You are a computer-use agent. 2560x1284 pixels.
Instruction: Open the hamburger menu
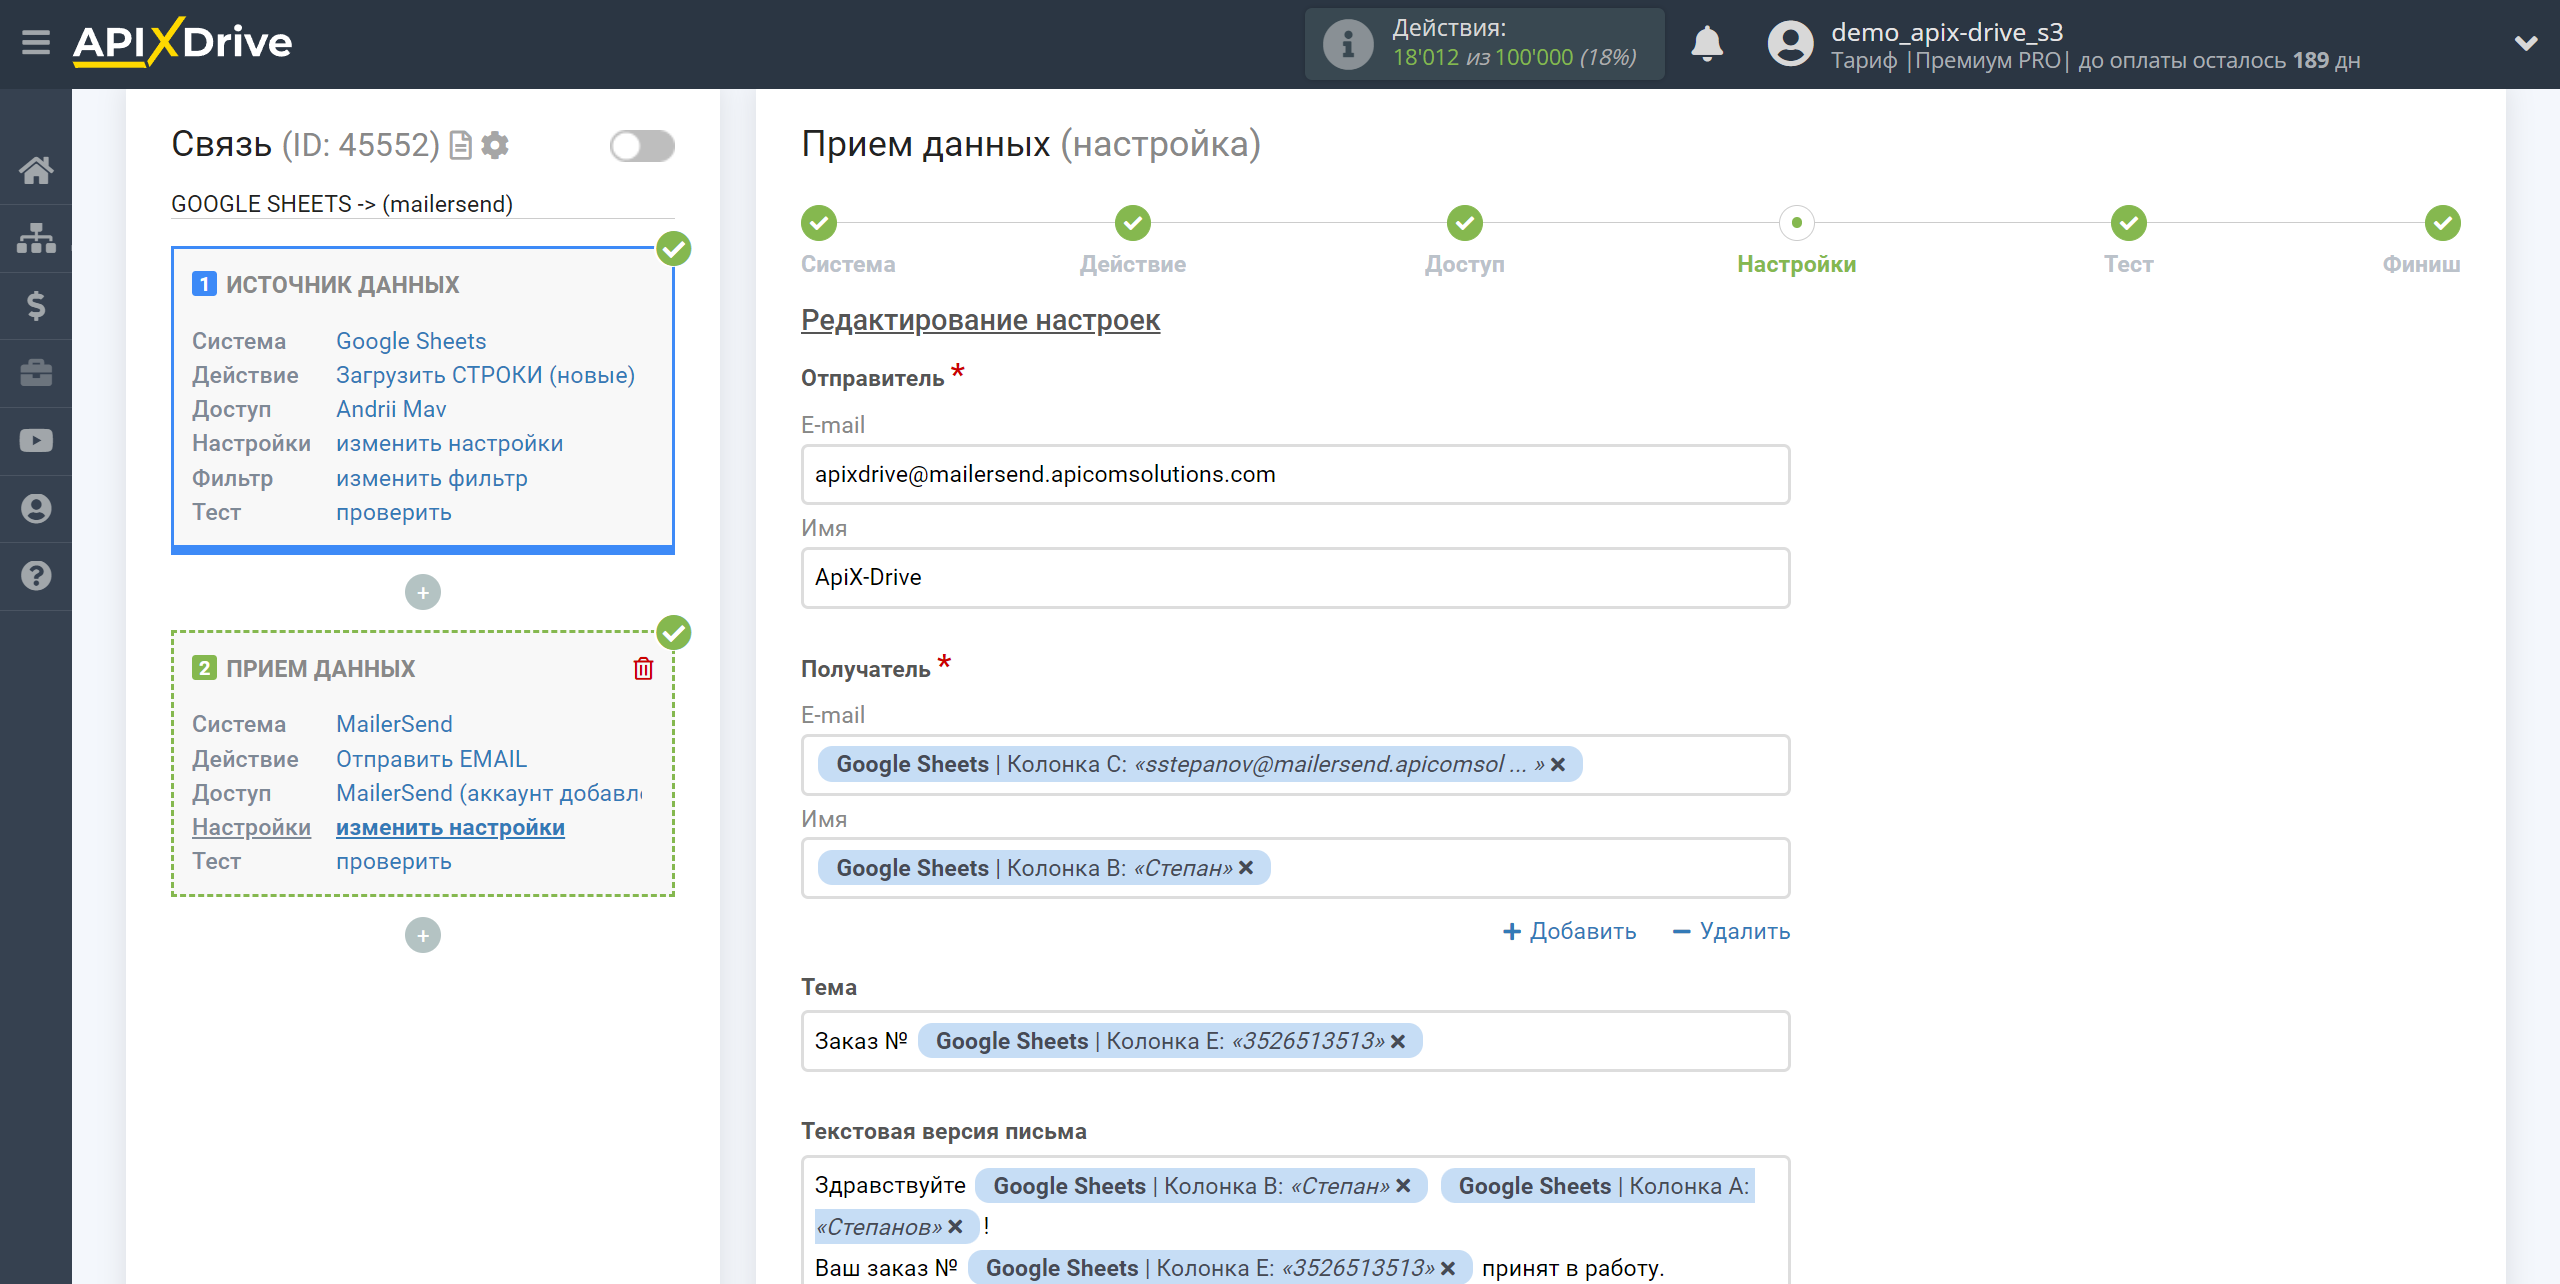tap(36, 43)
